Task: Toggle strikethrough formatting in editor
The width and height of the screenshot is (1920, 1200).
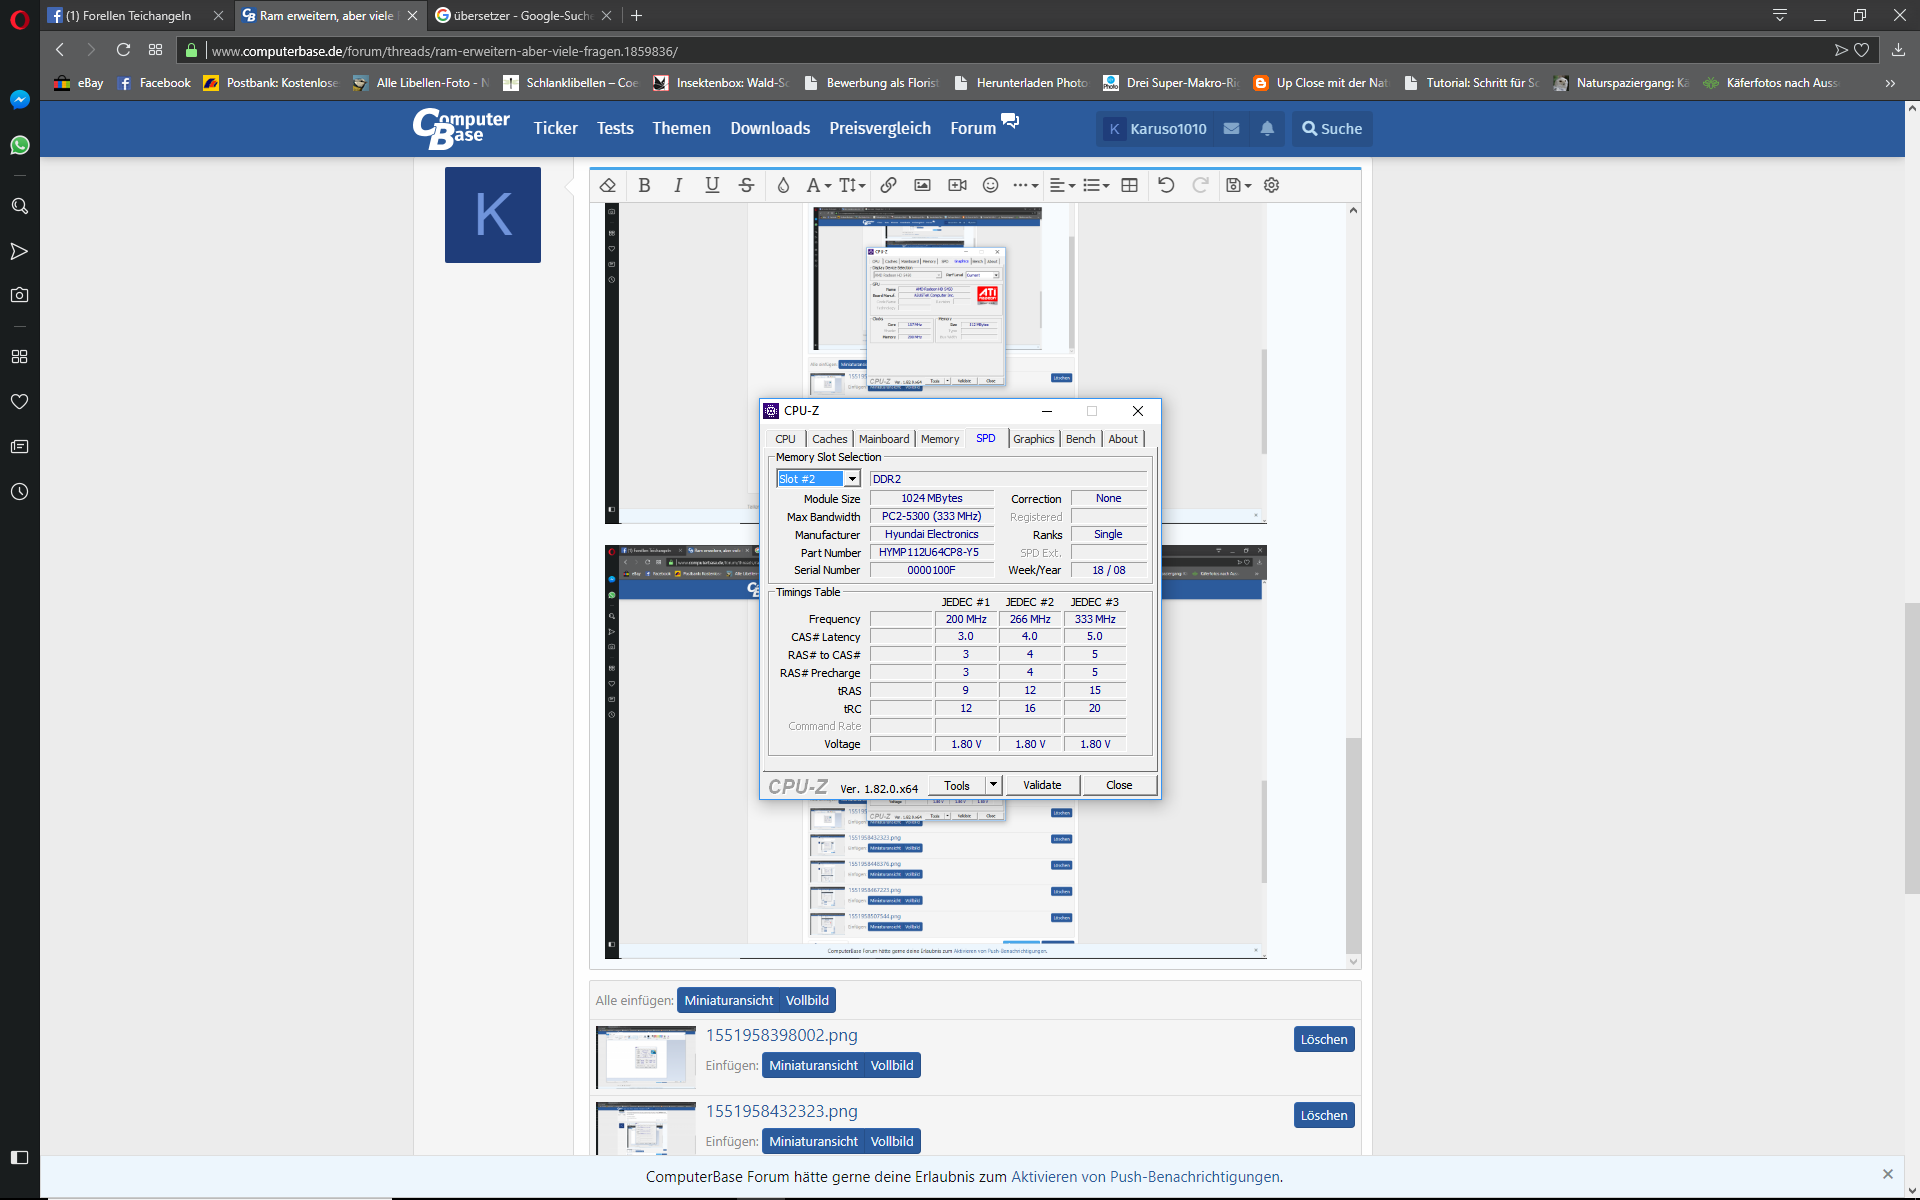Action: (746, 185)
